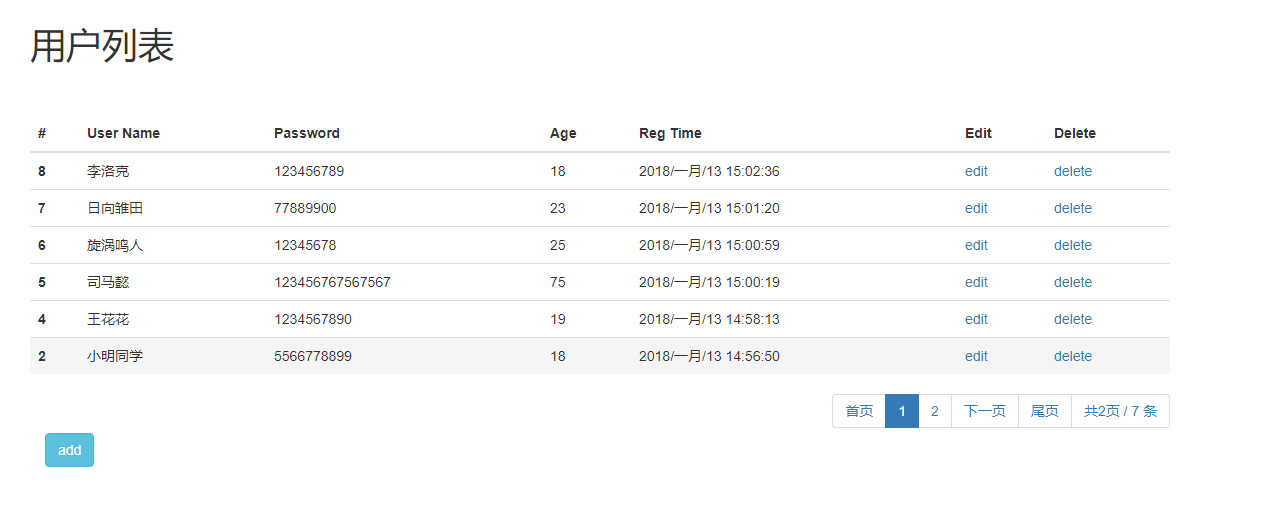1261x509 pixels.
Task: Edit user 小明同学
Action: [x=976, y=356]
